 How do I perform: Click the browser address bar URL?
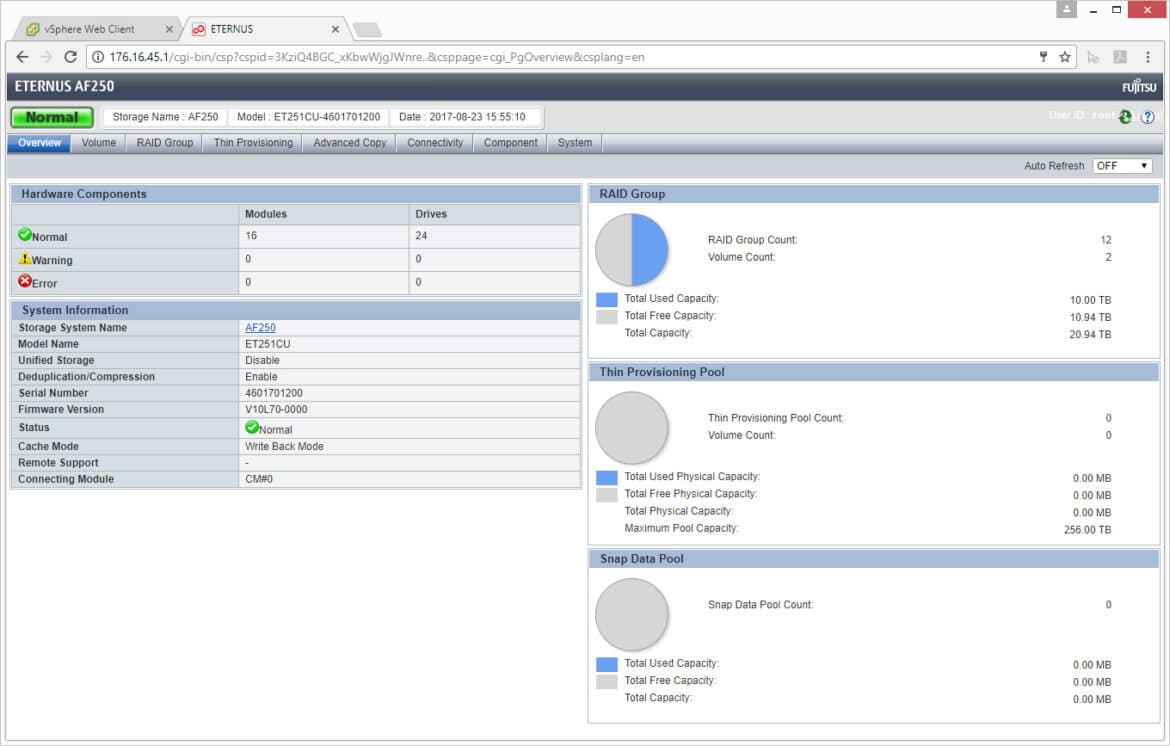click(377, 57)
